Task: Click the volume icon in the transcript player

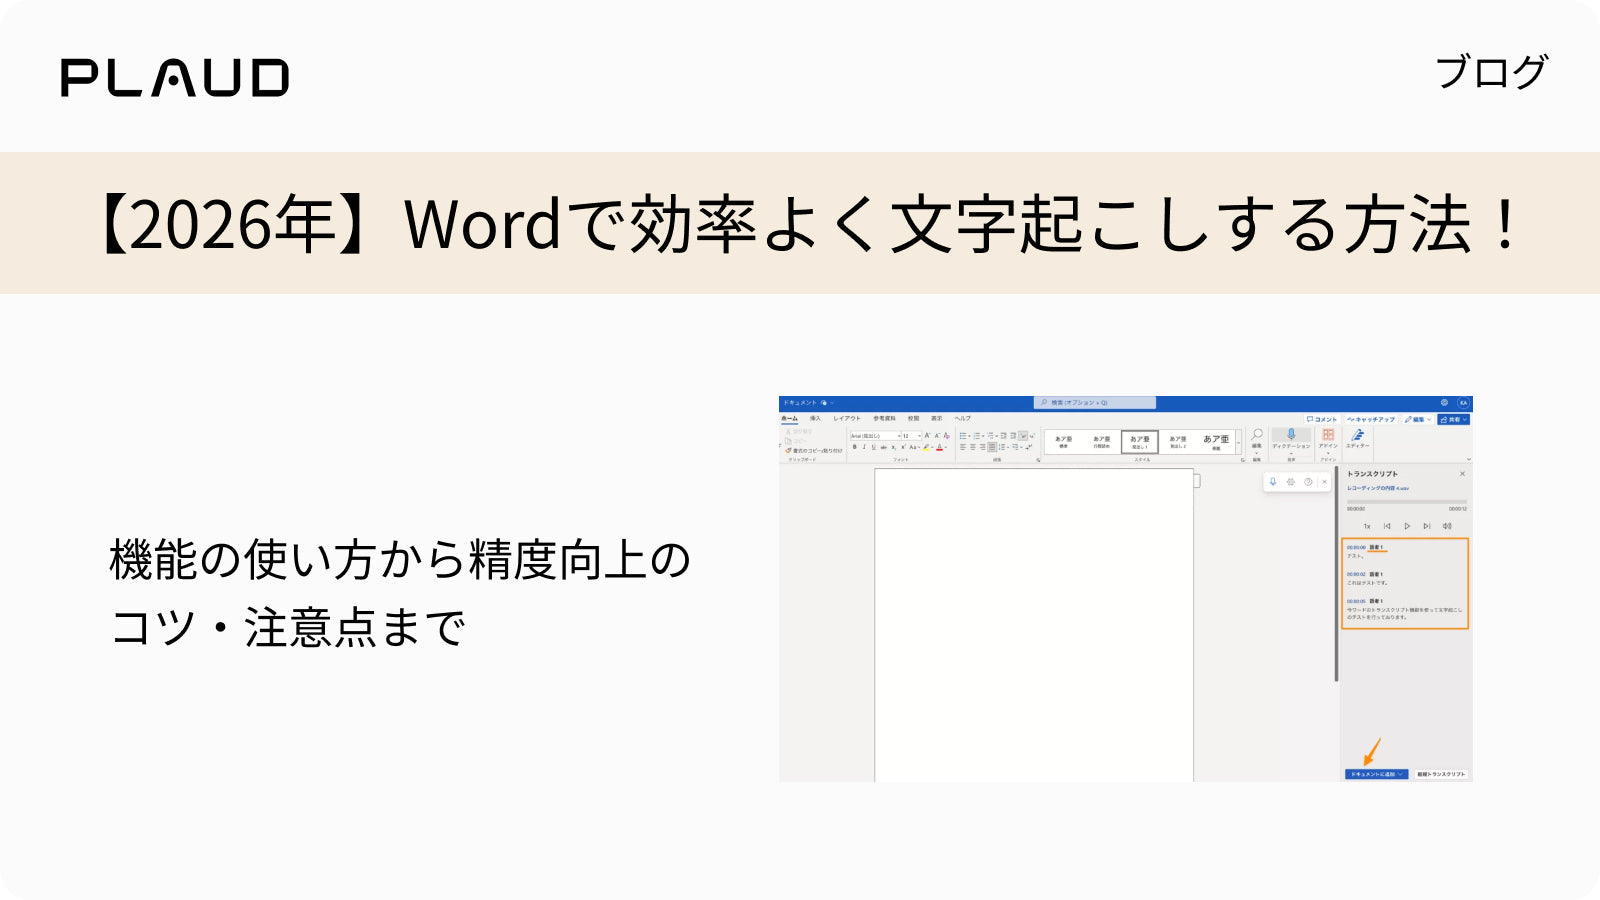Action: 1448,526
